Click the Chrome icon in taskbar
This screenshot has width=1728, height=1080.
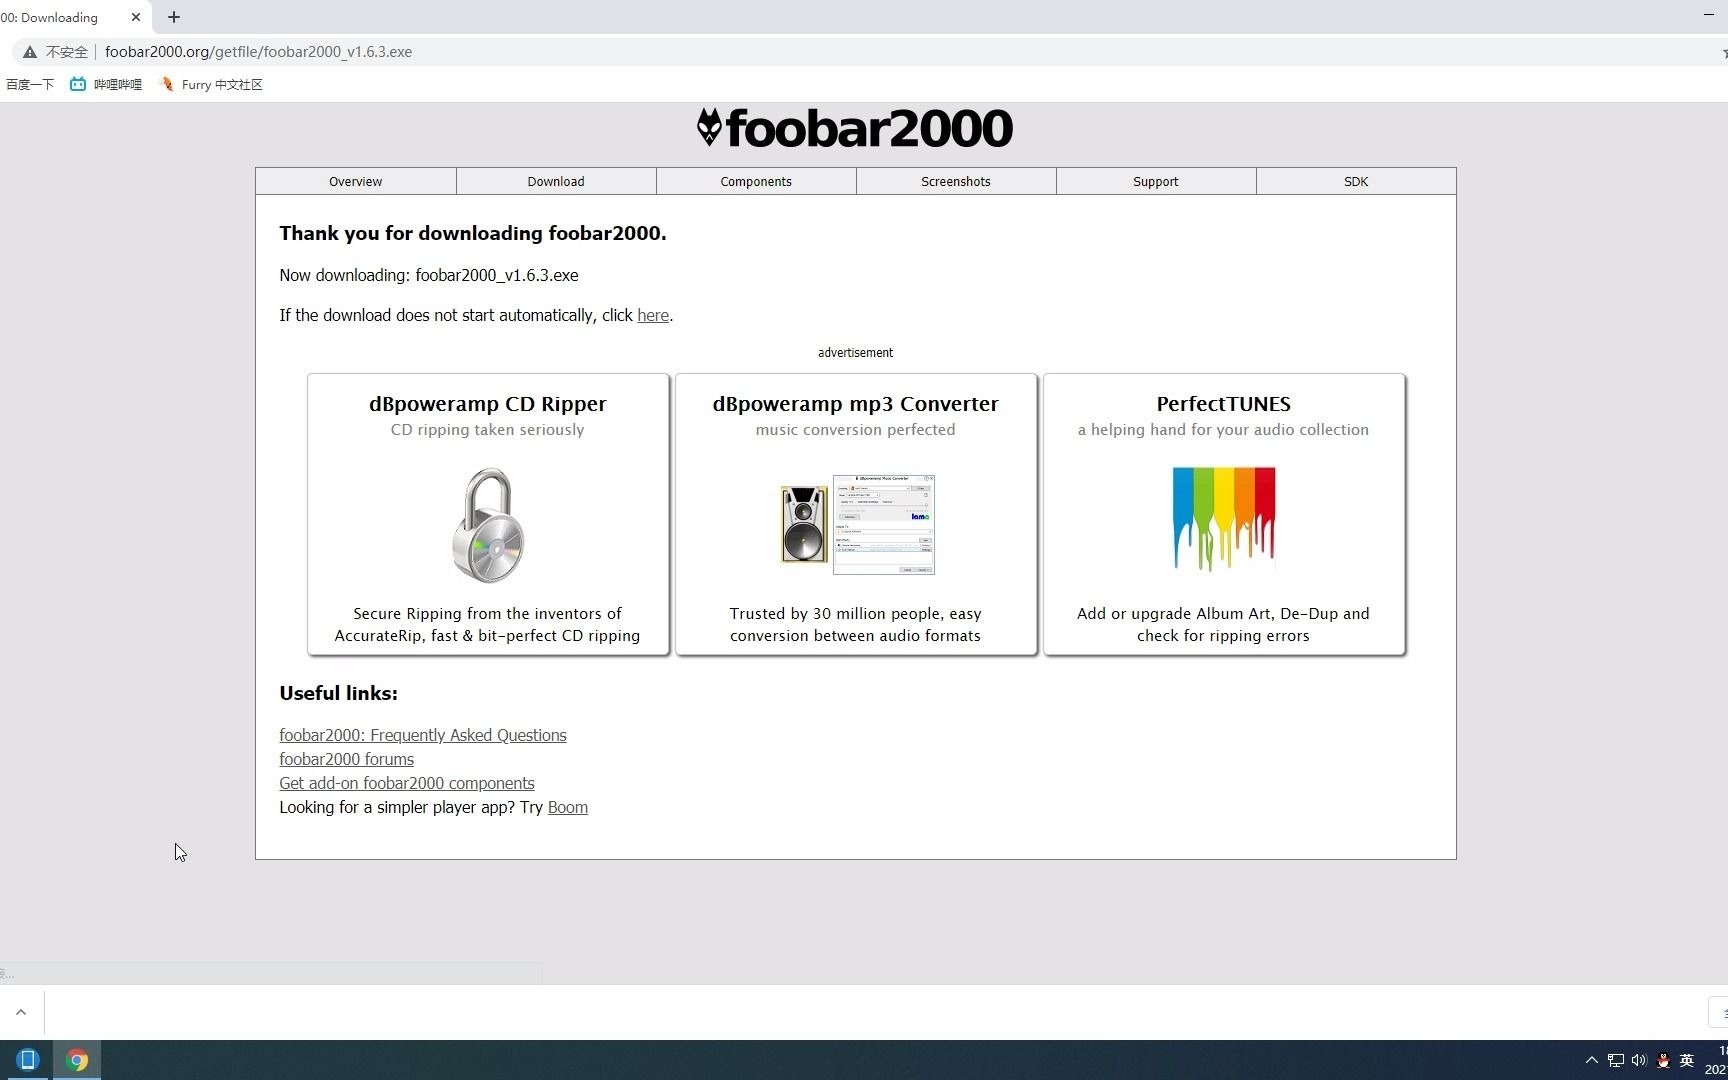click(x=77, y=1060)
